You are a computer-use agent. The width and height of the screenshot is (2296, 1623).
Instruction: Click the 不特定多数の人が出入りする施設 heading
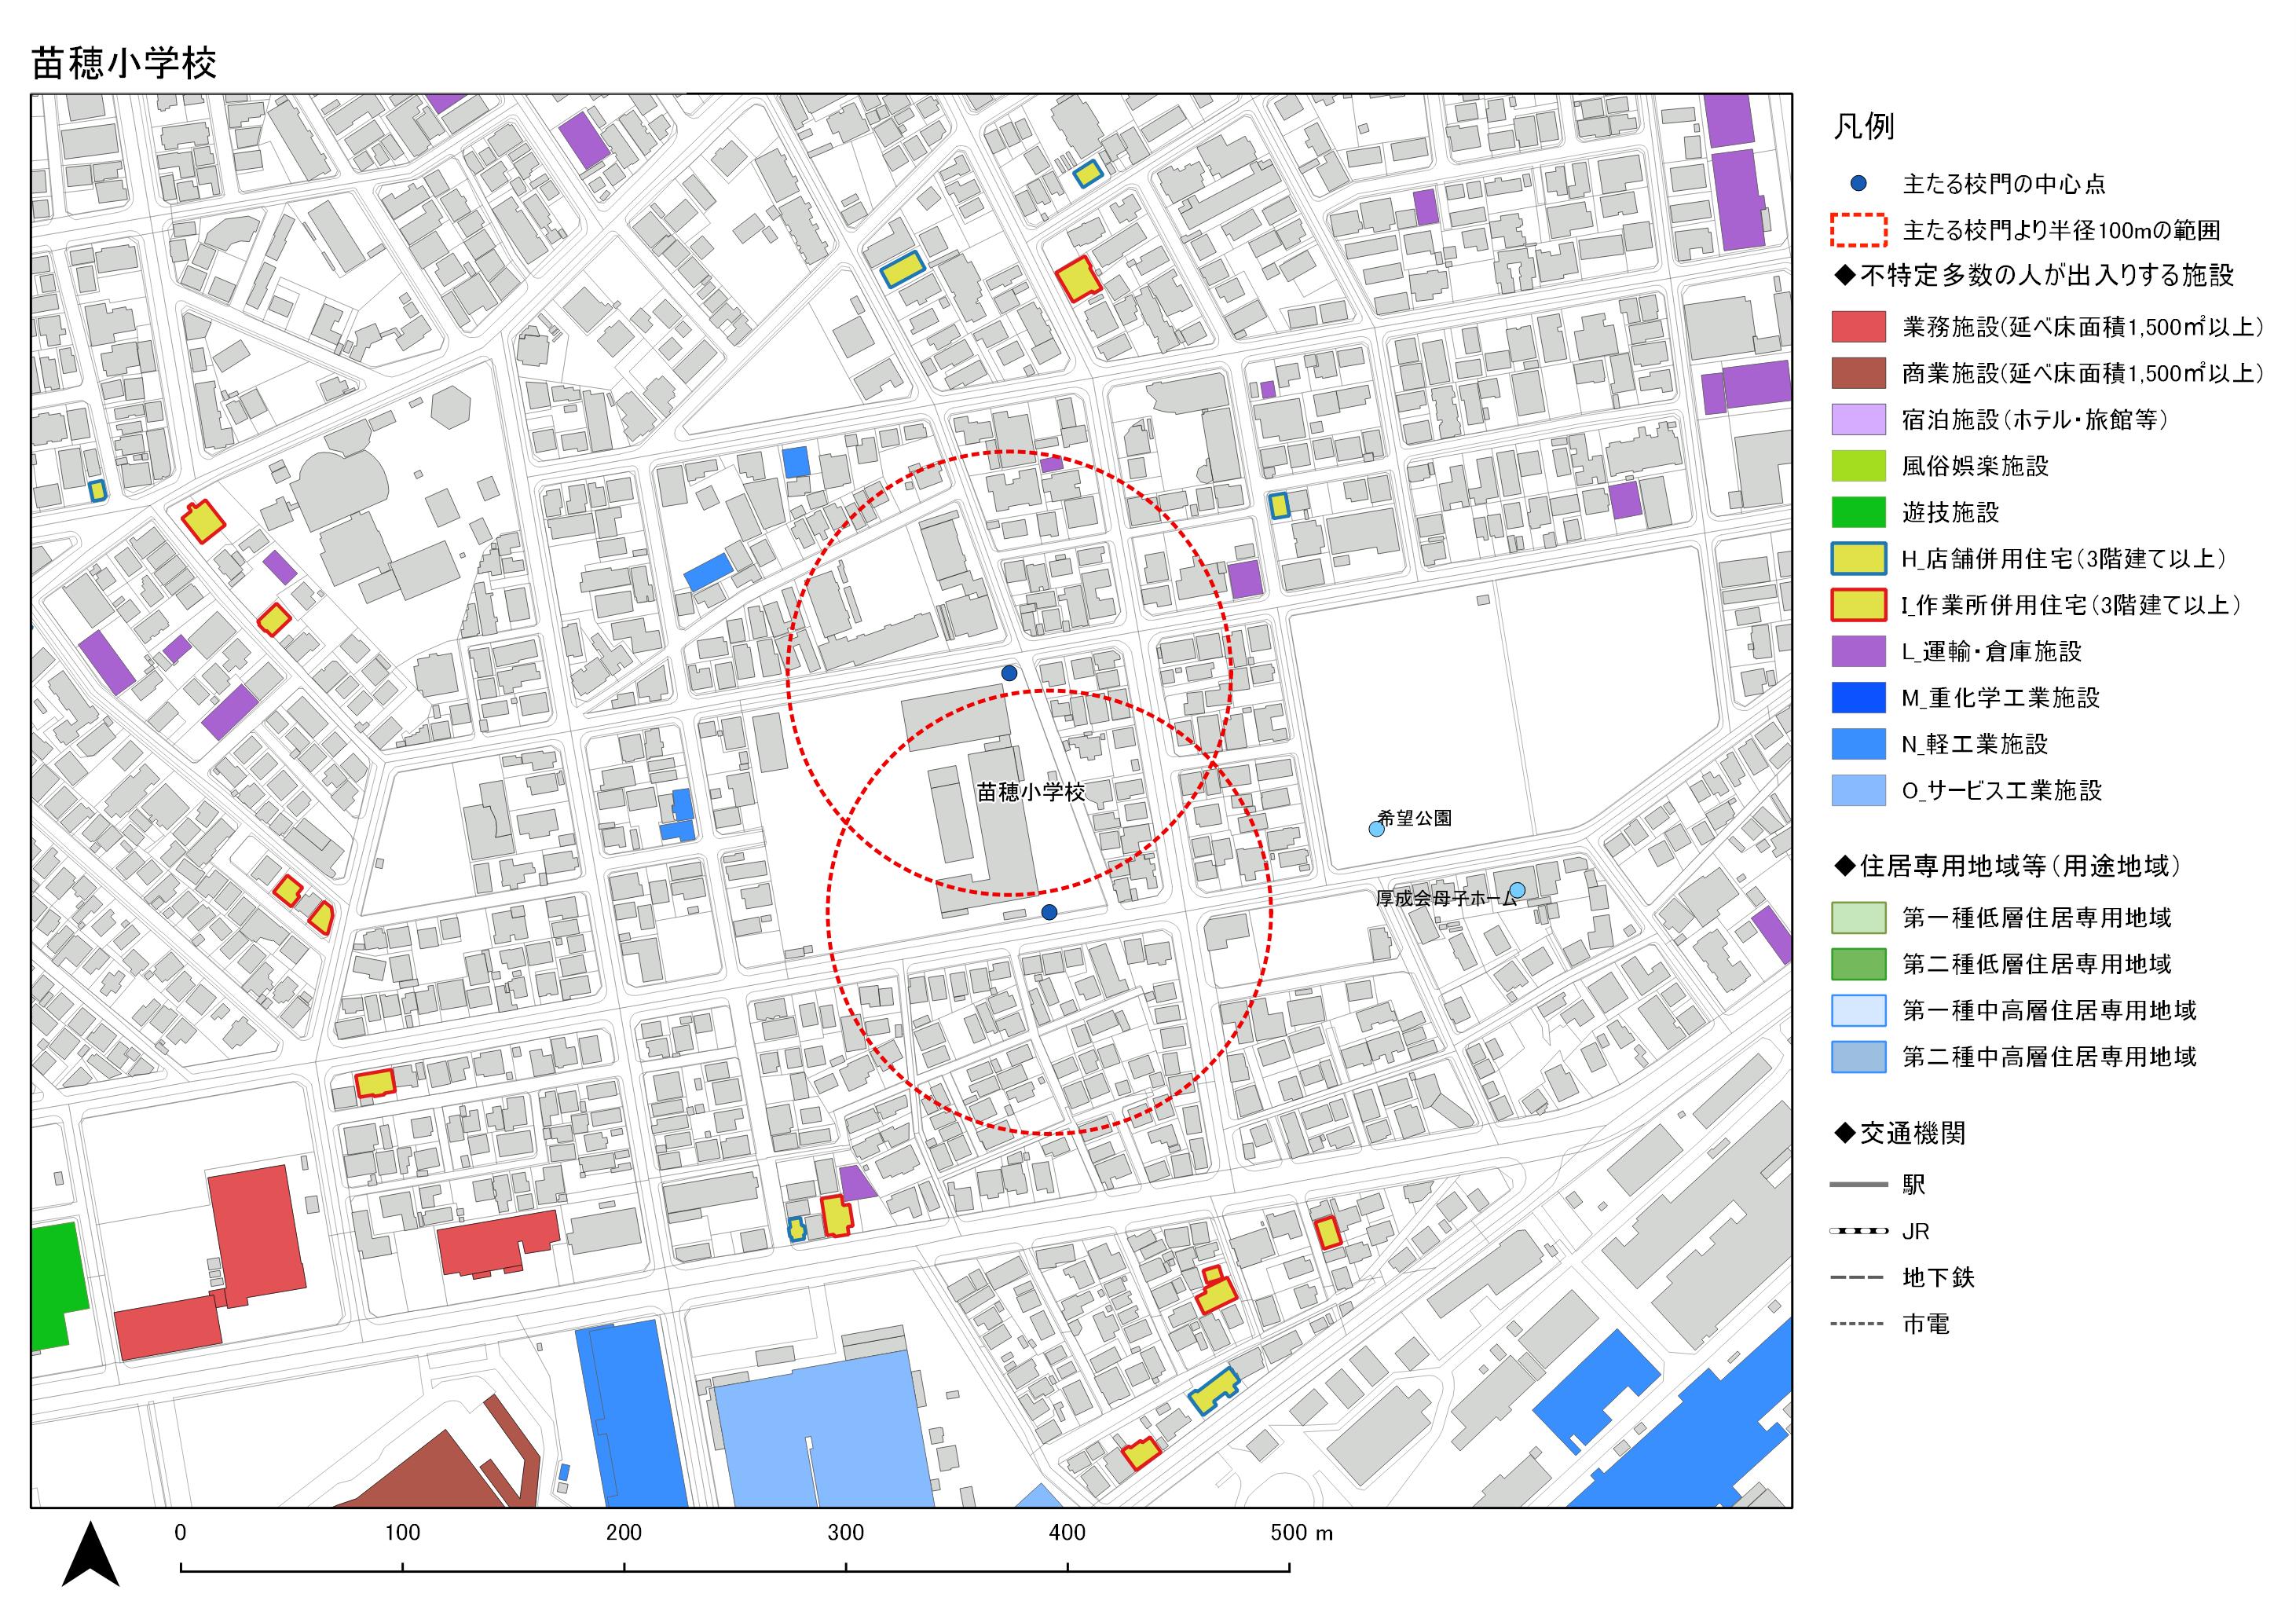click(2033, 275)
